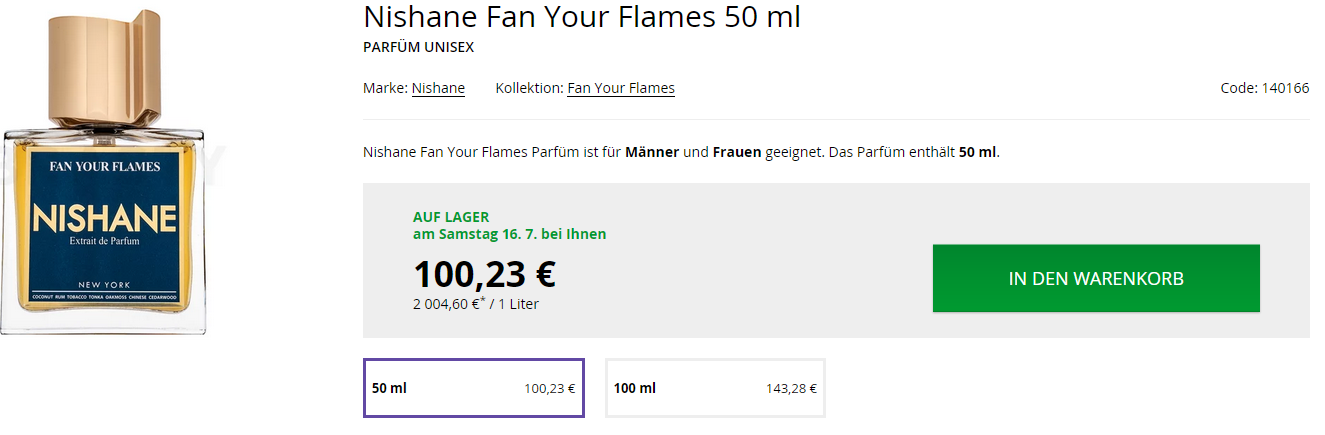Screen dimensions: 1325x435
Task: Add the perfume with In den Warenkorb
Action: (x=1096, y=279)
